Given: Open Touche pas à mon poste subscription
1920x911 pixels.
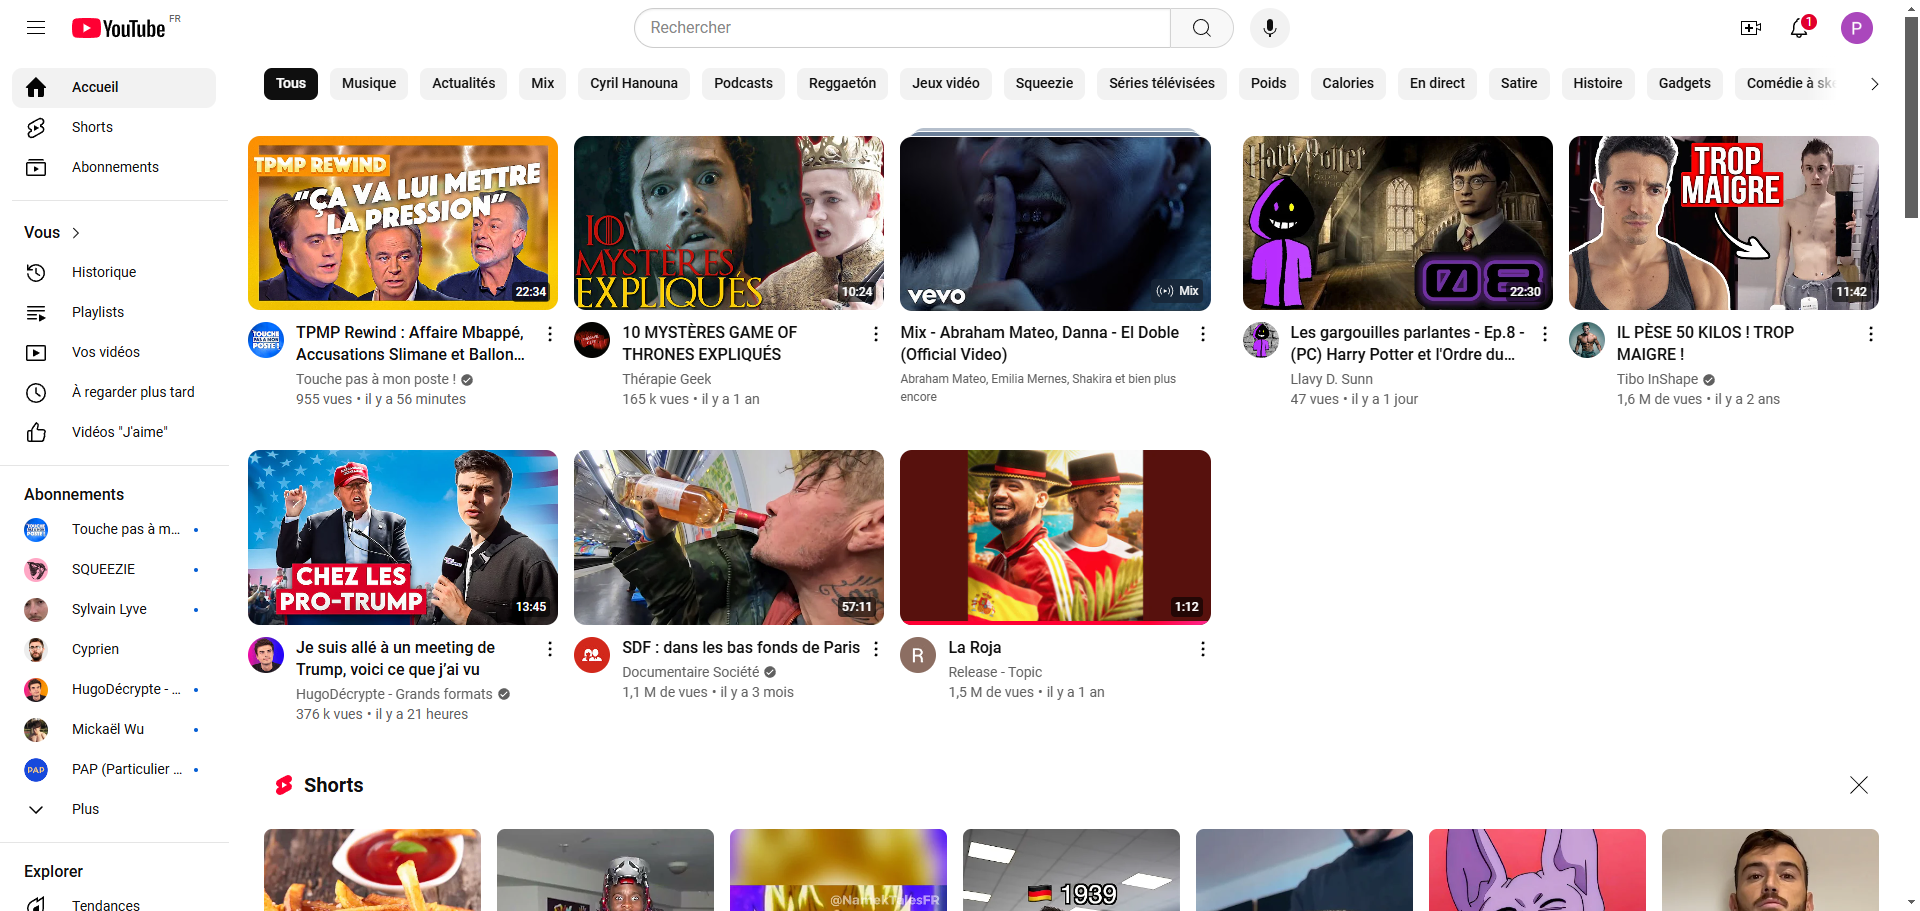Looking at the screenshot, I should (x=114, y=529).
